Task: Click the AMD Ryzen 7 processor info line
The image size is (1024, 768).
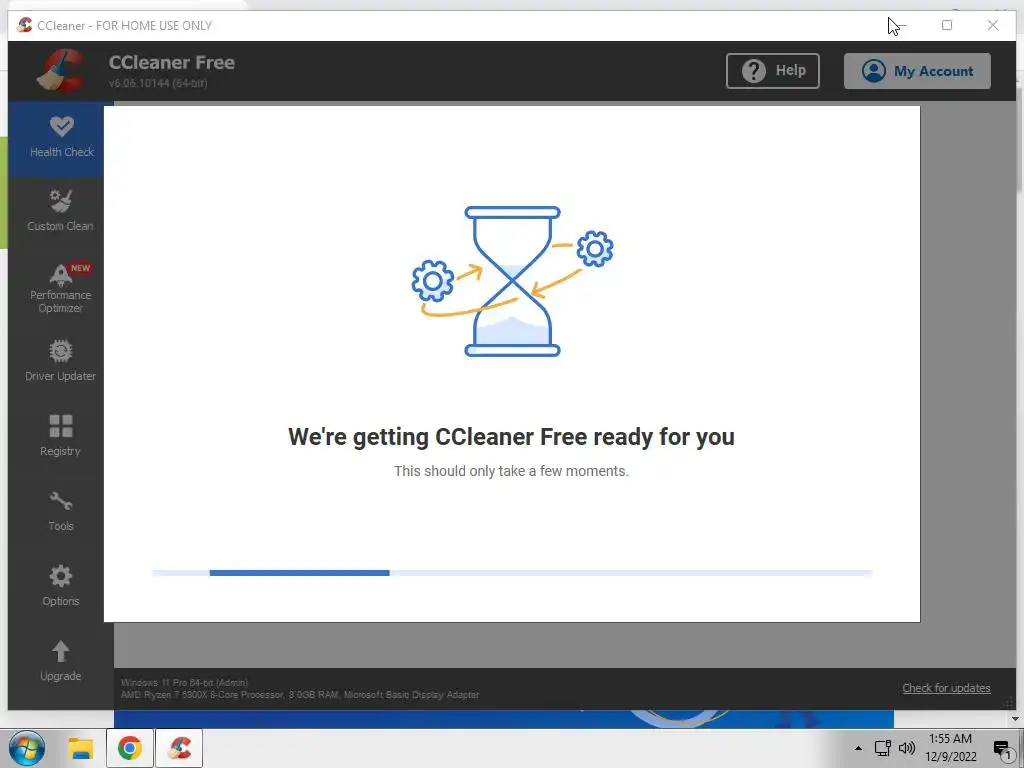Action: [x=300, y=695]
